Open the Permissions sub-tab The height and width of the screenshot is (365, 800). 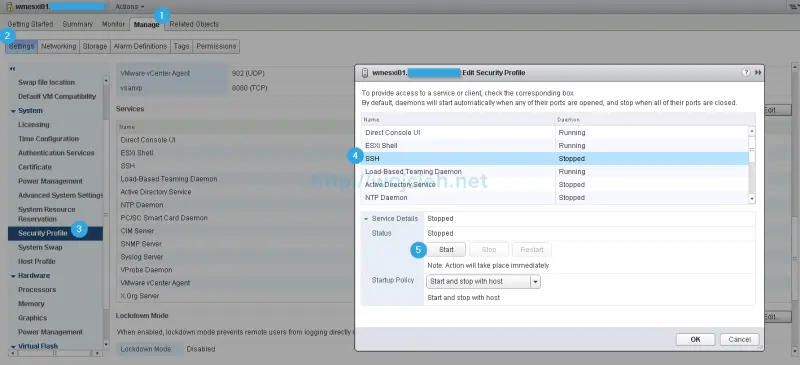click(216, 46)
